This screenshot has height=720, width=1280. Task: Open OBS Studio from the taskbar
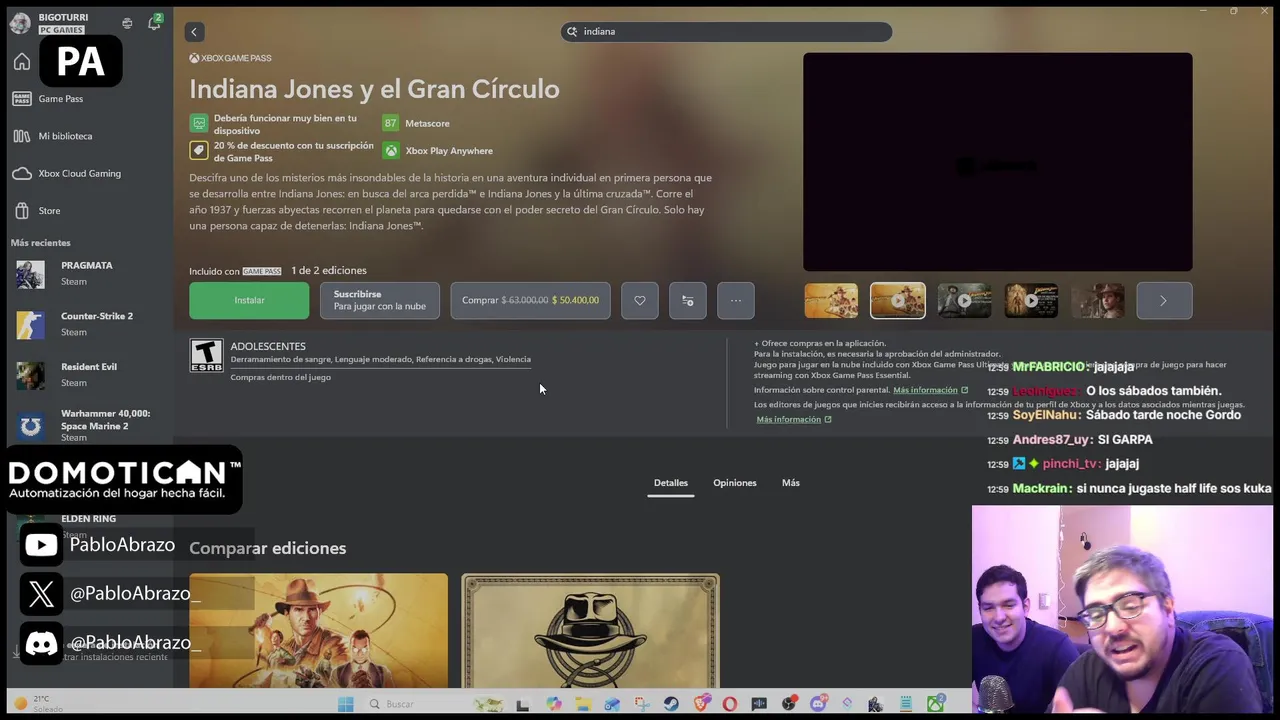click(789, 704)
